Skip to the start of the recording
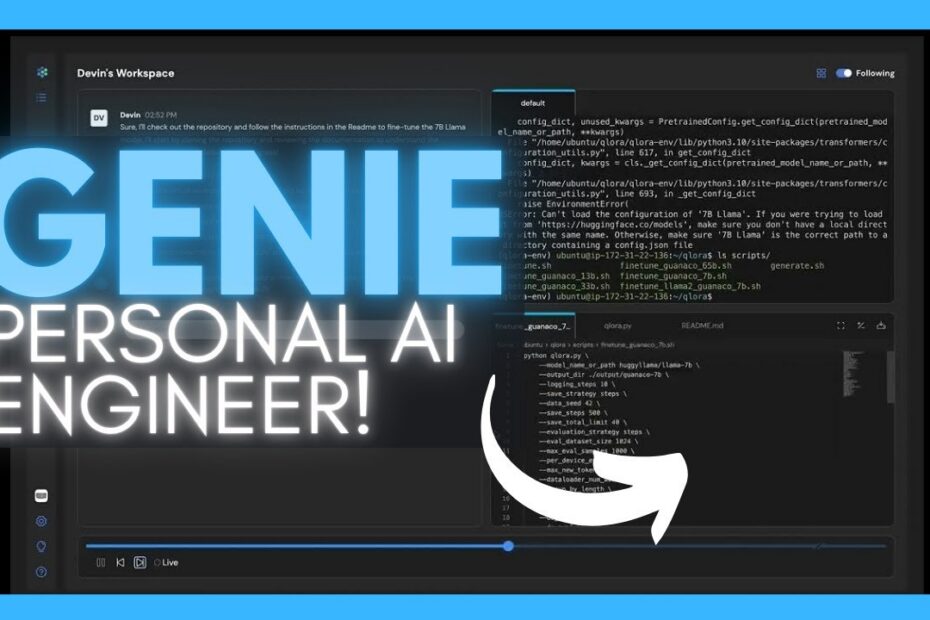The height and width of the screenshot is (620, 930). click(121, 562)
